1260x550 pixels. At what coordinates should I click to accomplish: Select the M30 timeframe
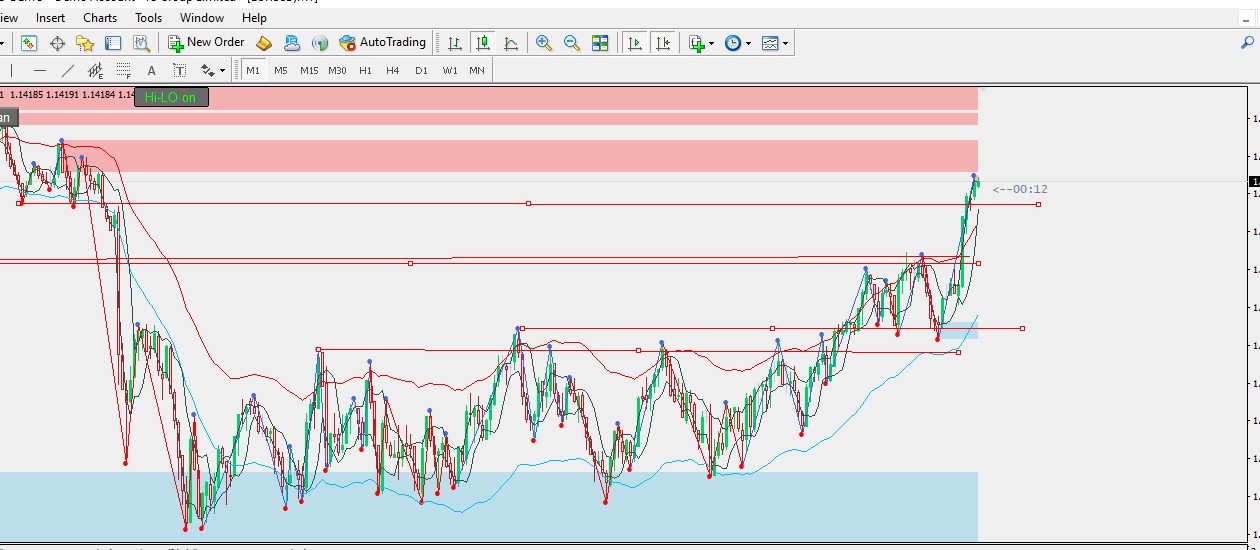point(337,70)
